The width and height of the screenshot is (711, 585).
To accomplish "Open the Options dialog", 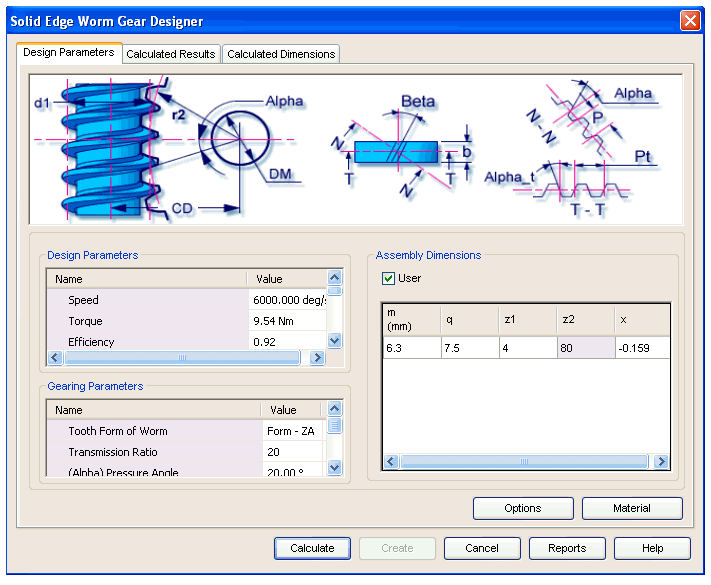I will click(x=522, y=508).
